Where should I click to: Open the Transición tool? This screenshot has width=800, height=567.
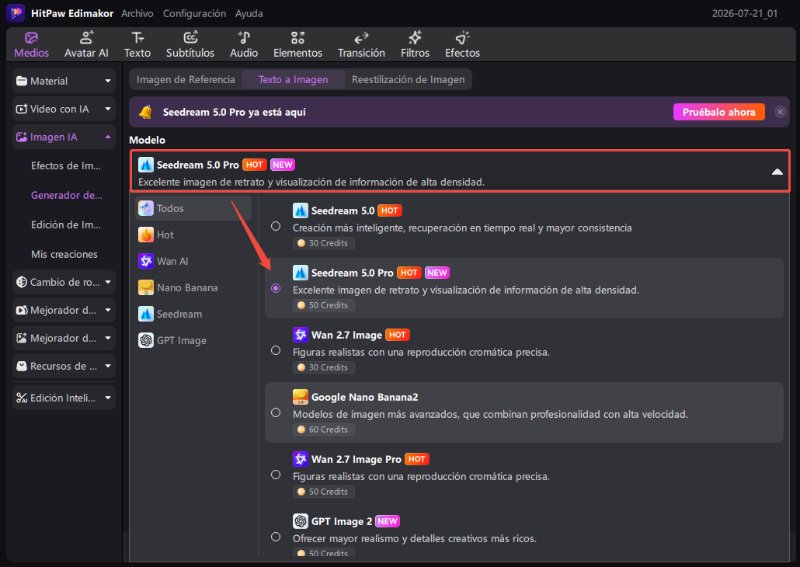coord(361,45)
